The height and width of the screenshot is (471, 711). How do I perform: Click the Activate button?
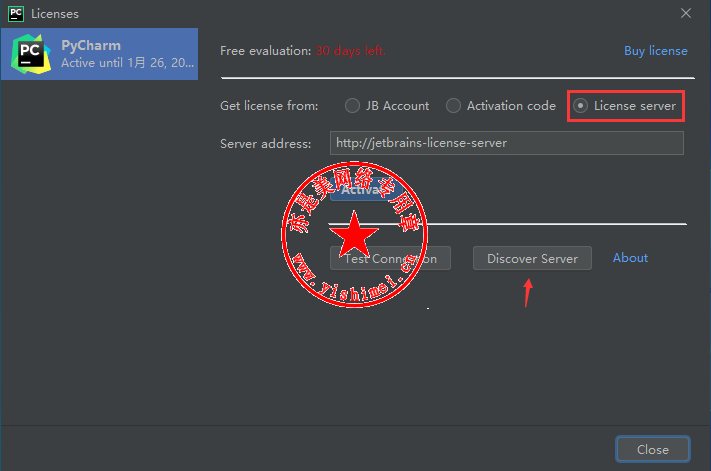(366, 189)
